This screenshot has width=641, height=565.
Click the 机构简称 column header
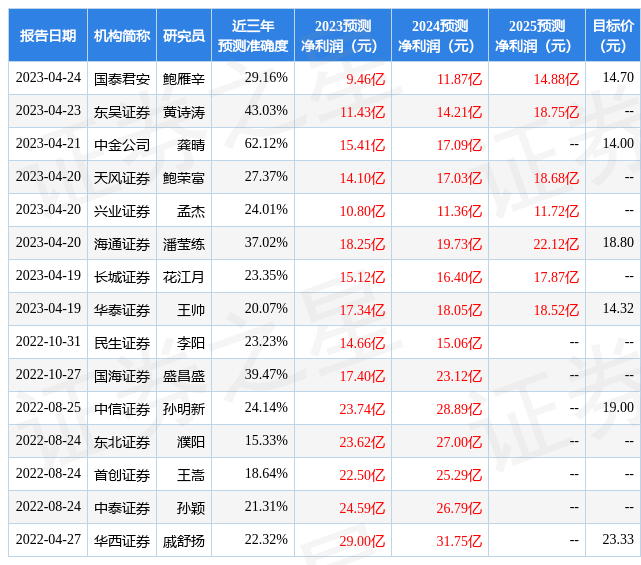[x=122, y=35]
